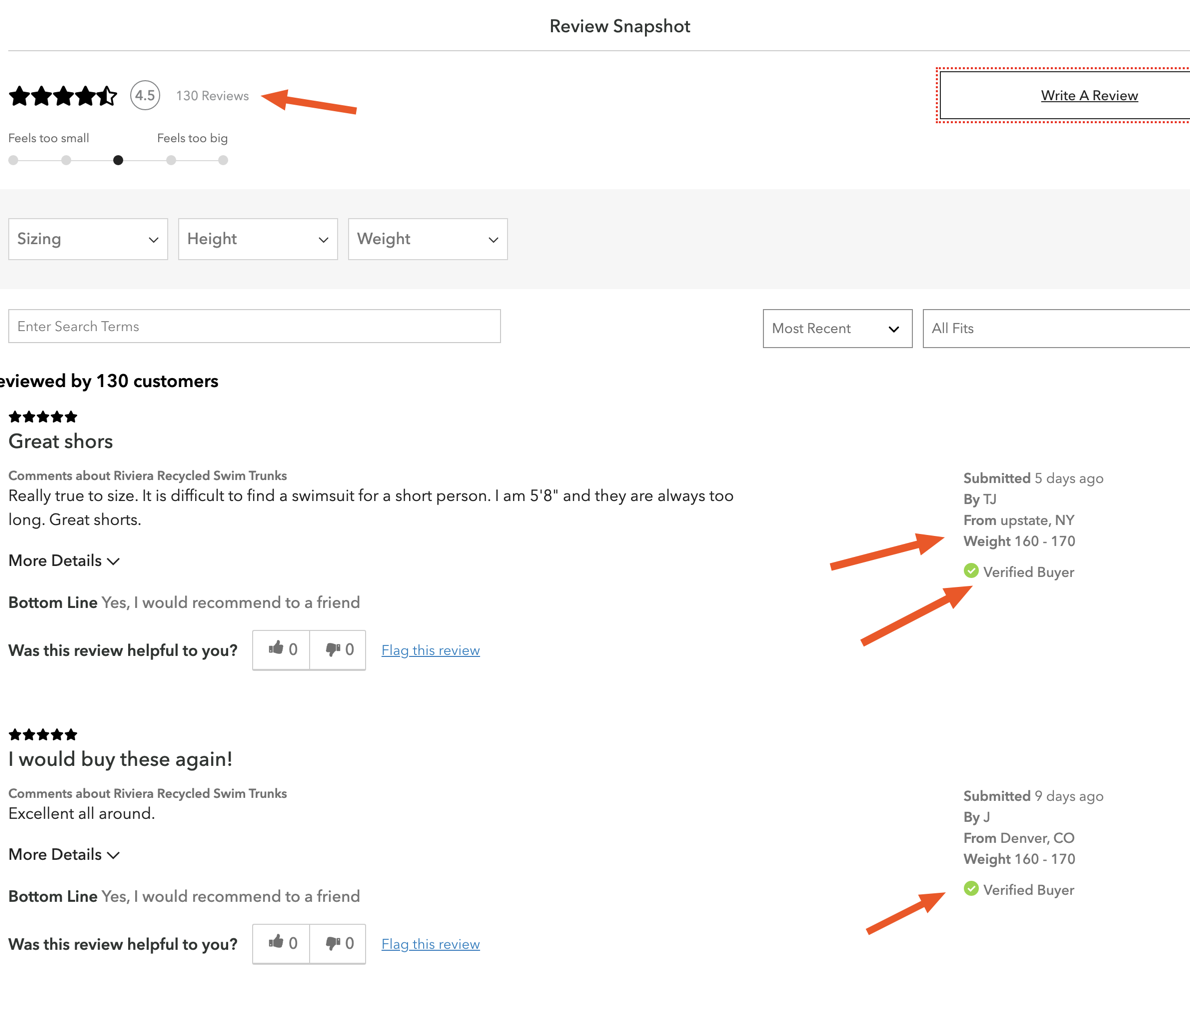
Task: Click the selected middle dot on fit slider
Action: [118, 160]
